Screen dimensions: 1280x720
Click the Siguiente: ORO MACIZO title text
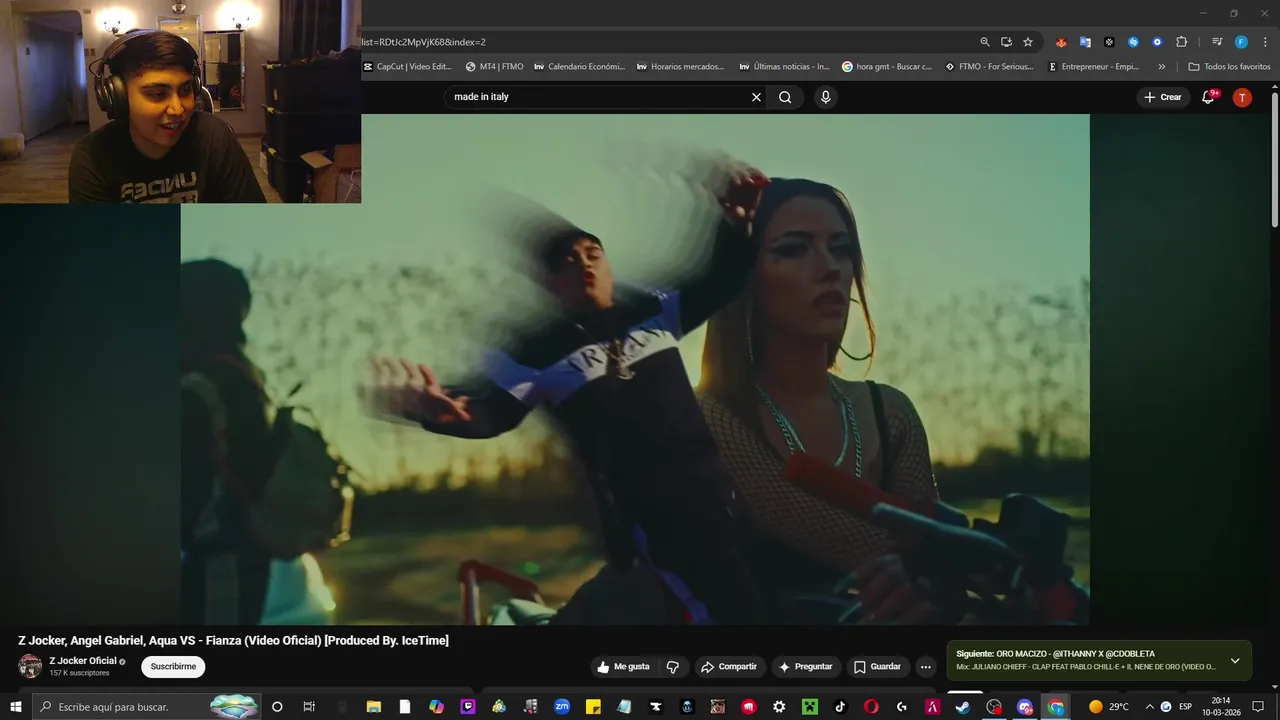[x=1055, y=654]
